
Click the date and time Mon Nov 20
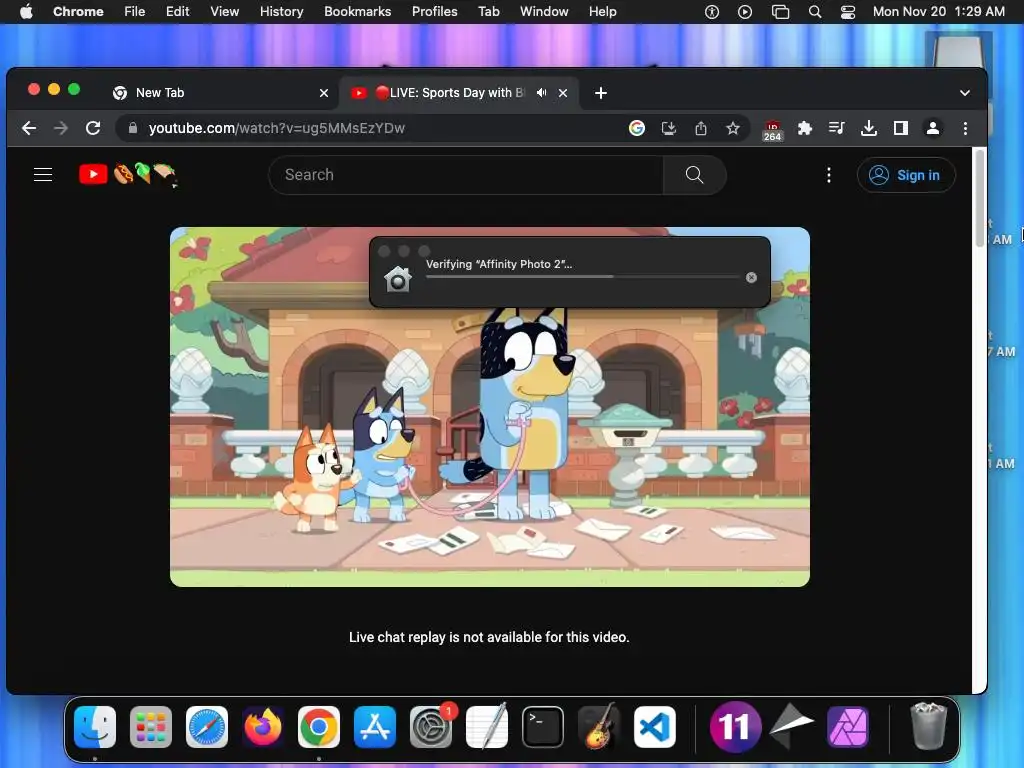point(938,11)
